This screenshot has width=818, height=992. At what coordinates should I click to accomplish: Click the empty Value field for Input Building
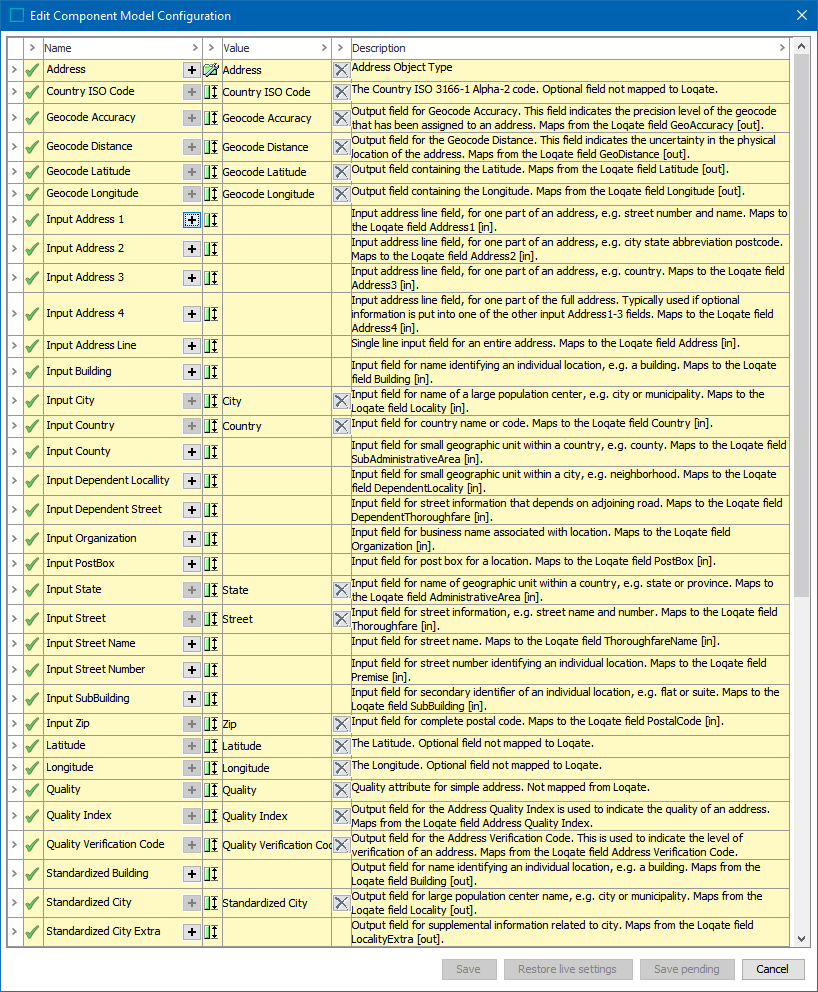pyautogui.click(x=276, y=371)
